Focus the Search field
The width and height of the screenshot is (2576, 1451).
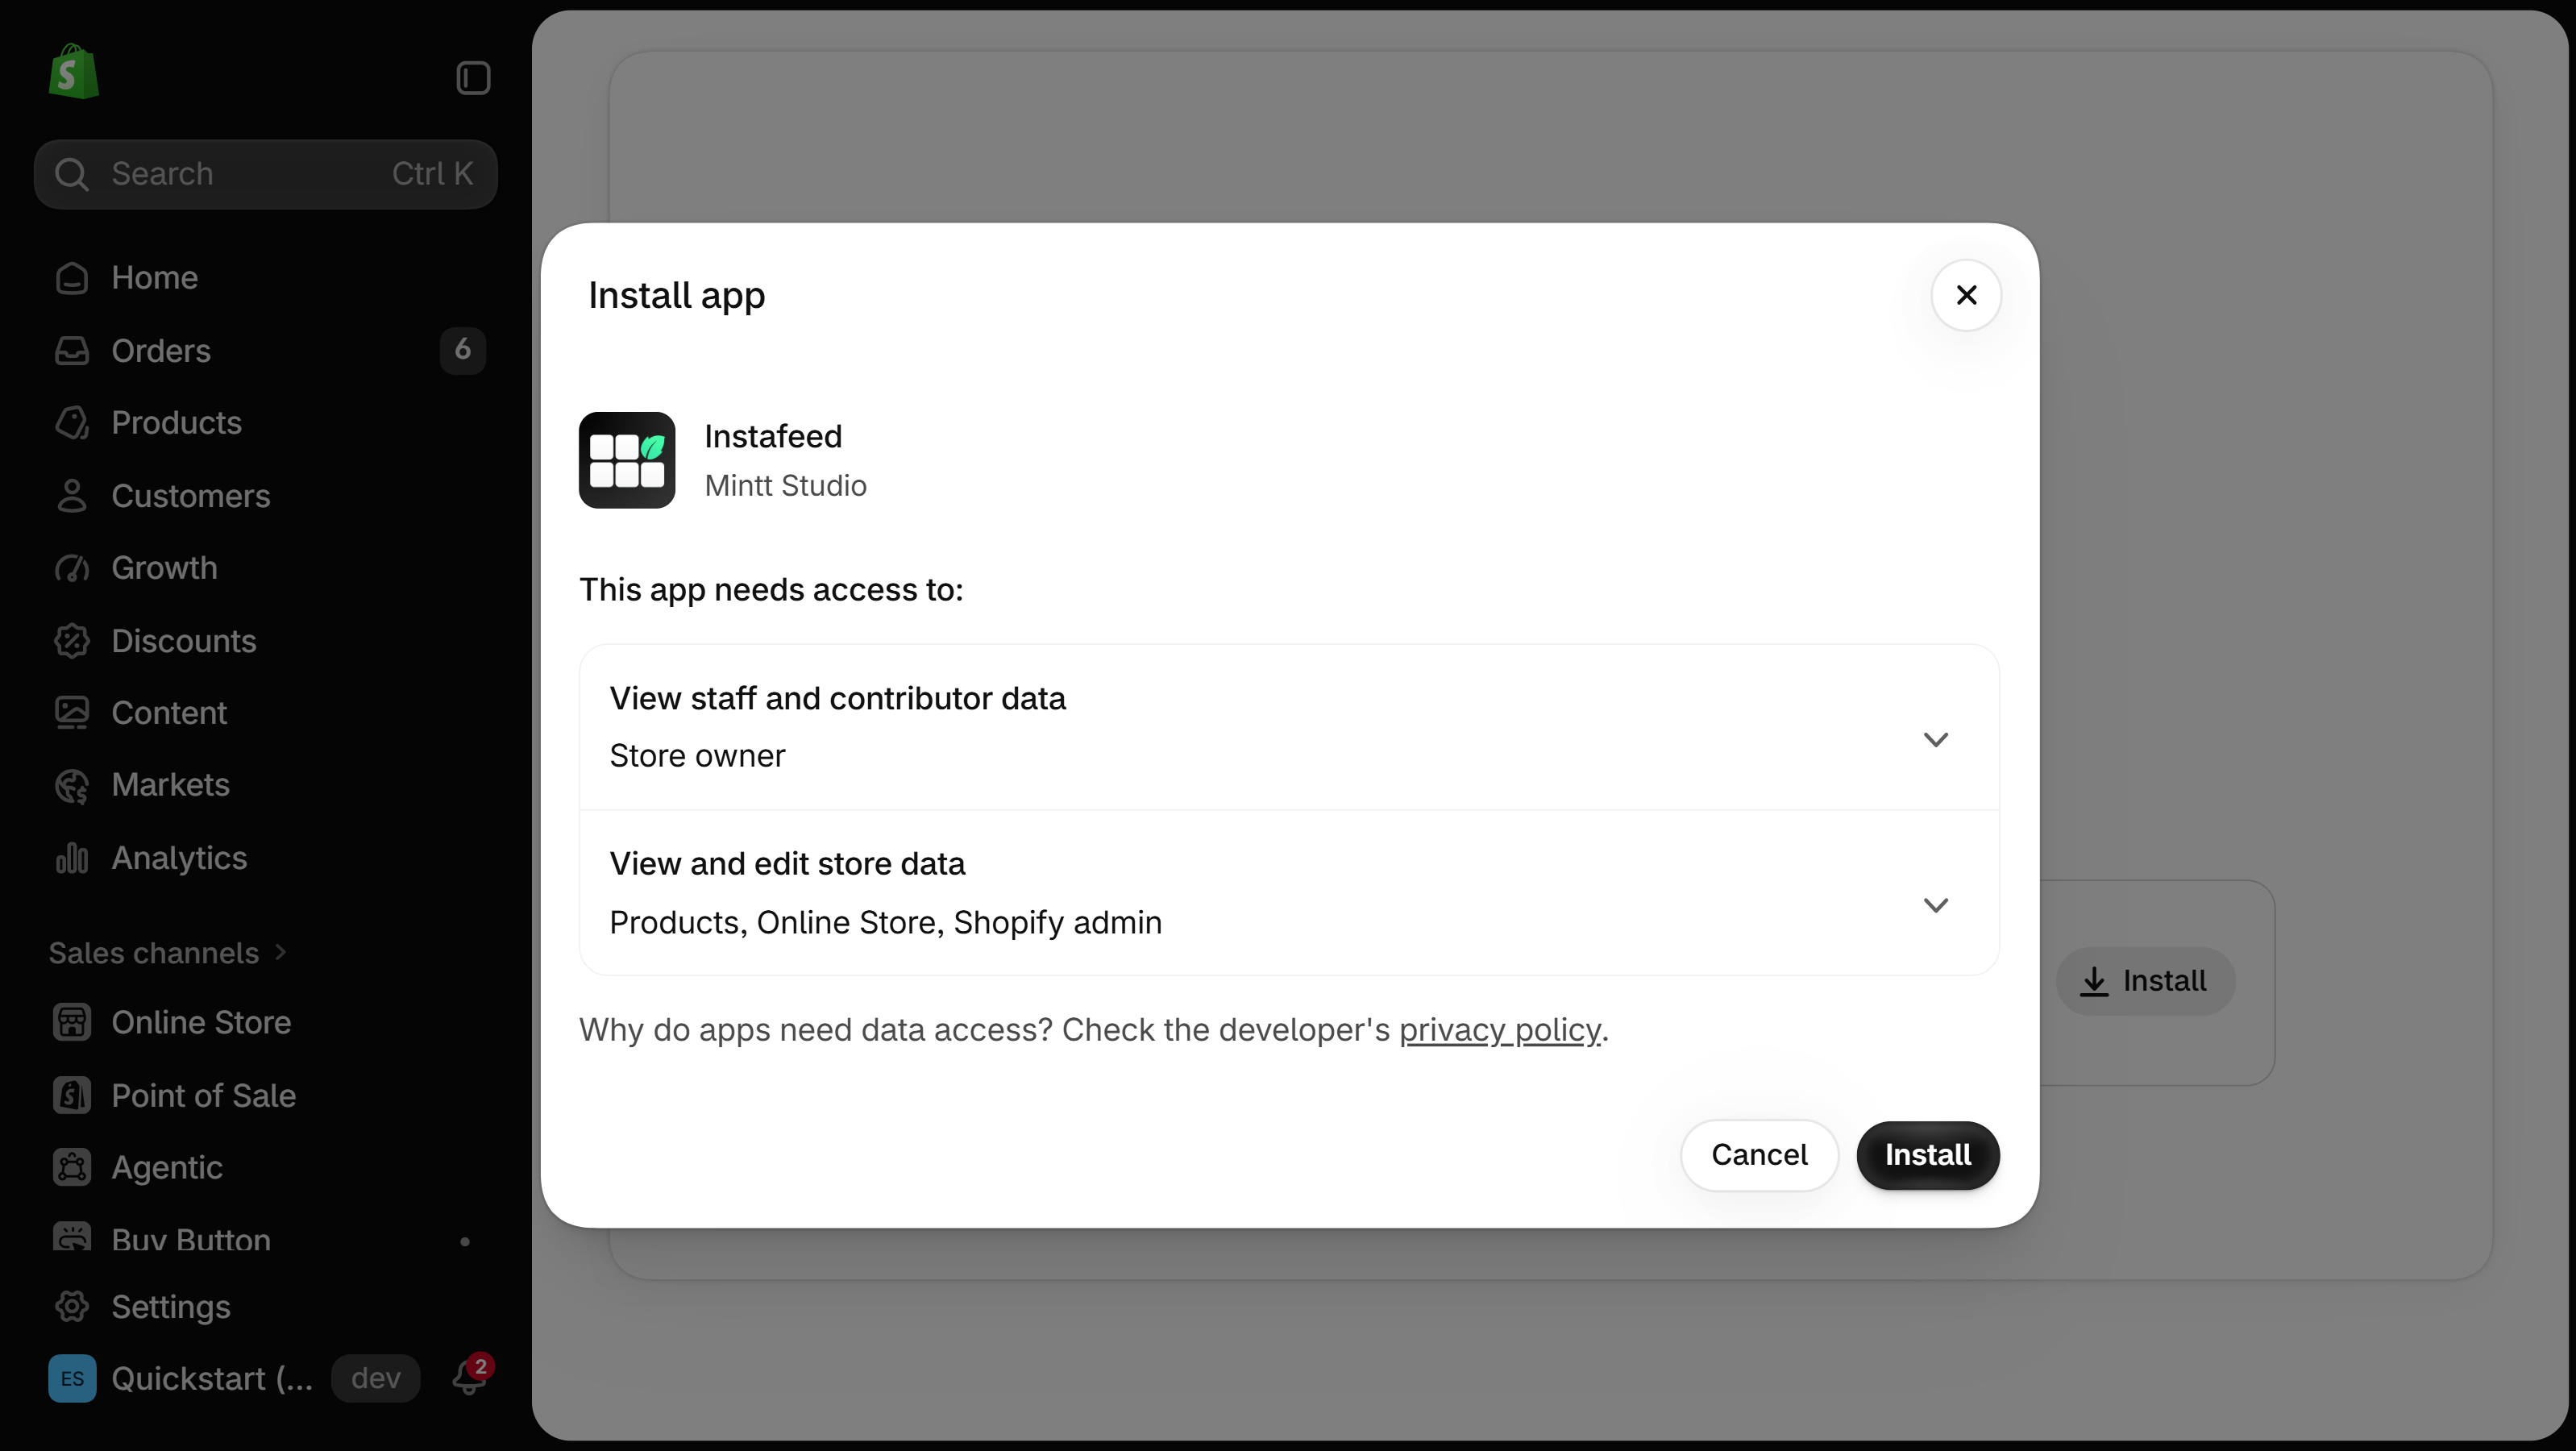pyautogui.click(x=266, y=174)
